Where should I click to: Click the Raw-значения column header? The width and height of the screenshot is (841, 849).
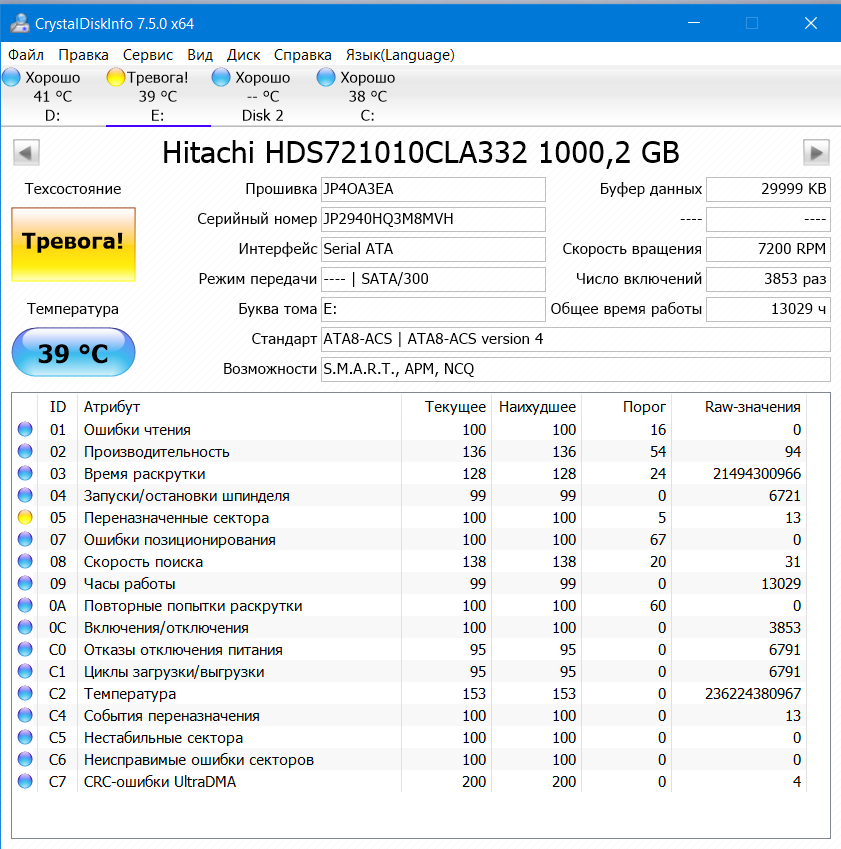(x=752, y=407)
